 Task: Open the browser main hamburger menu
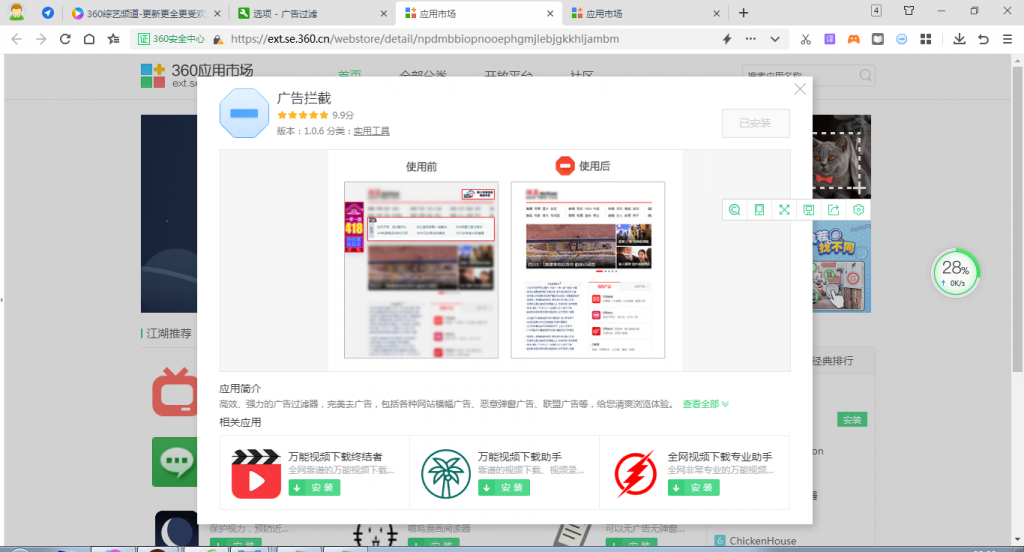tap(1008, 39)
